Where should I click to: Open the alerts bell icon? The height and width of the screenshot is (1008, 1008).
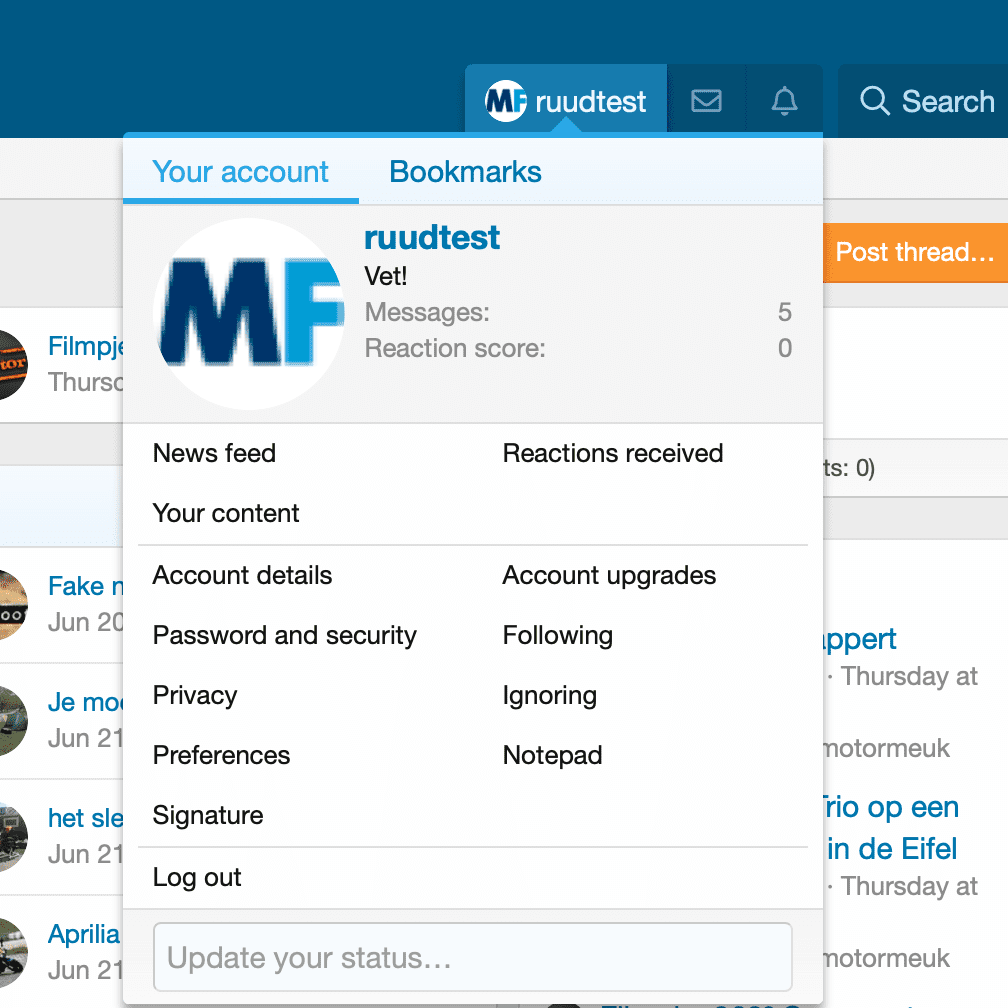pyautogui.click(x=785, y=101)
